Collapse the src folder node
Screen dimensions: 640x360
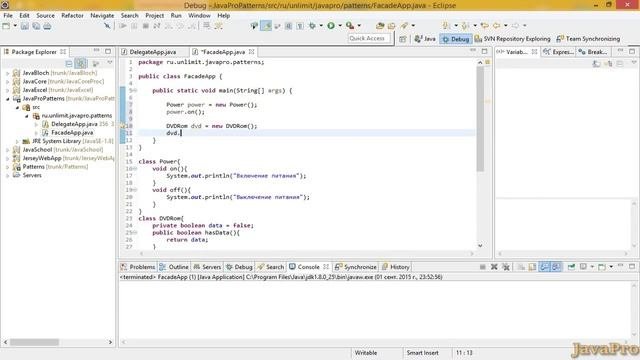click(x=17, y=107)
